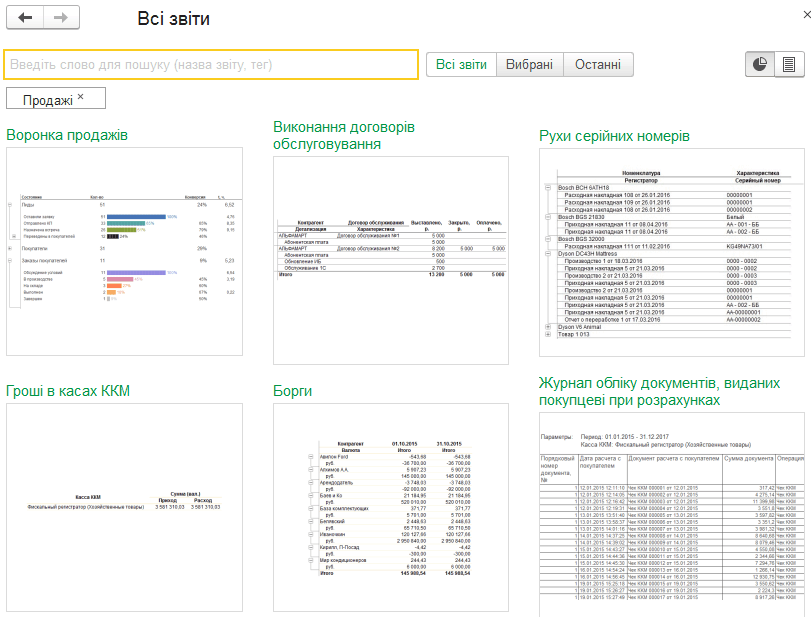Click the Виконання договорів обслуговування preview thumbnail
The width and height of the screenshot is (811, 617).
[391, 261]
